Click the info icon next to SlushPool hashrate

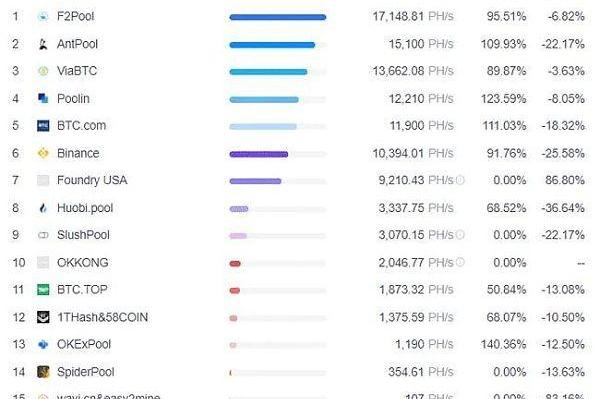461,235
